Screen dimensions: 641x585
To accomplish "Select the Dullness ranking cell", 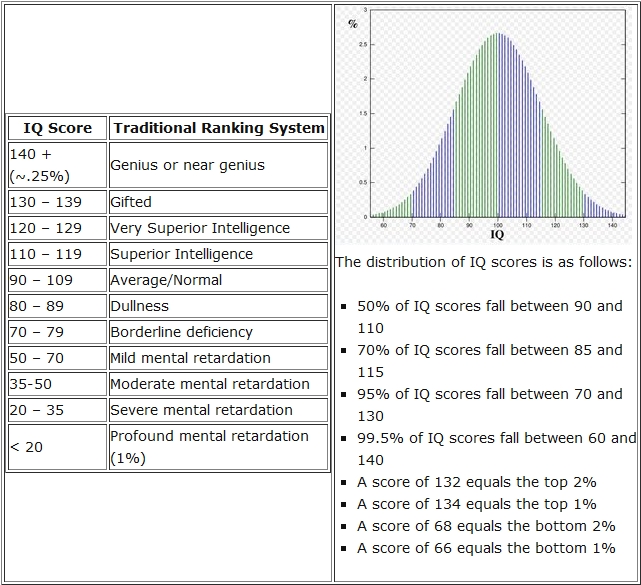I will point(219,306).
